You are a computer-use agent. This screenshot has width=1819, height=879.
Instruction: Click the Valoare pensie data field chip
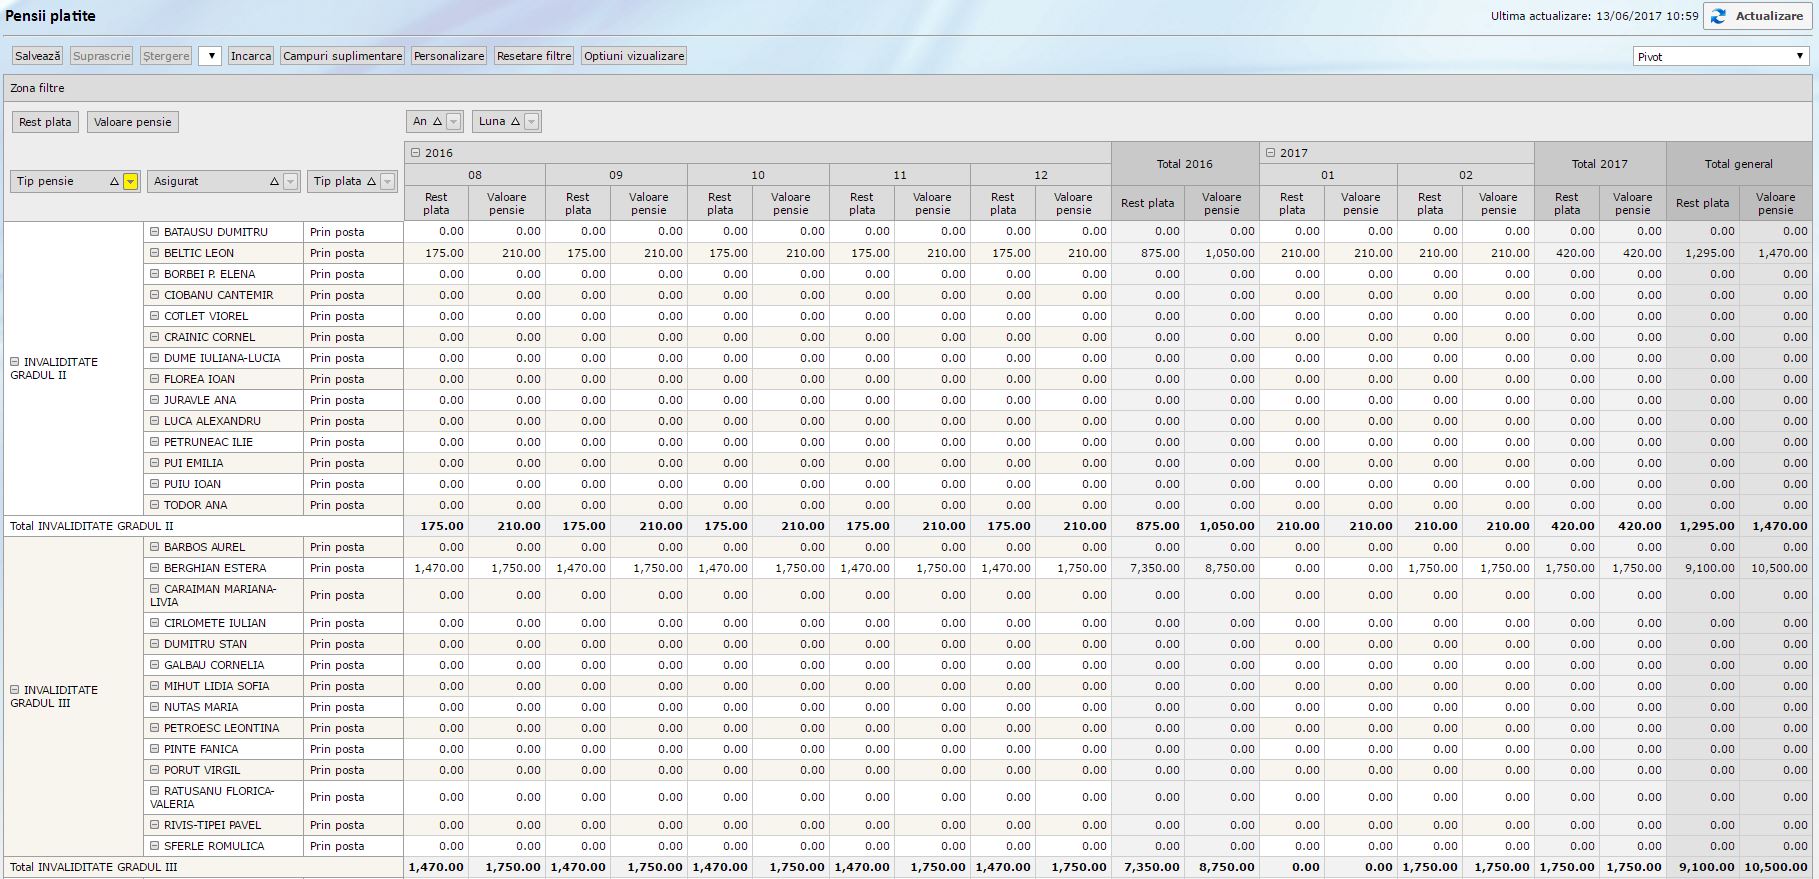point(133,122)
